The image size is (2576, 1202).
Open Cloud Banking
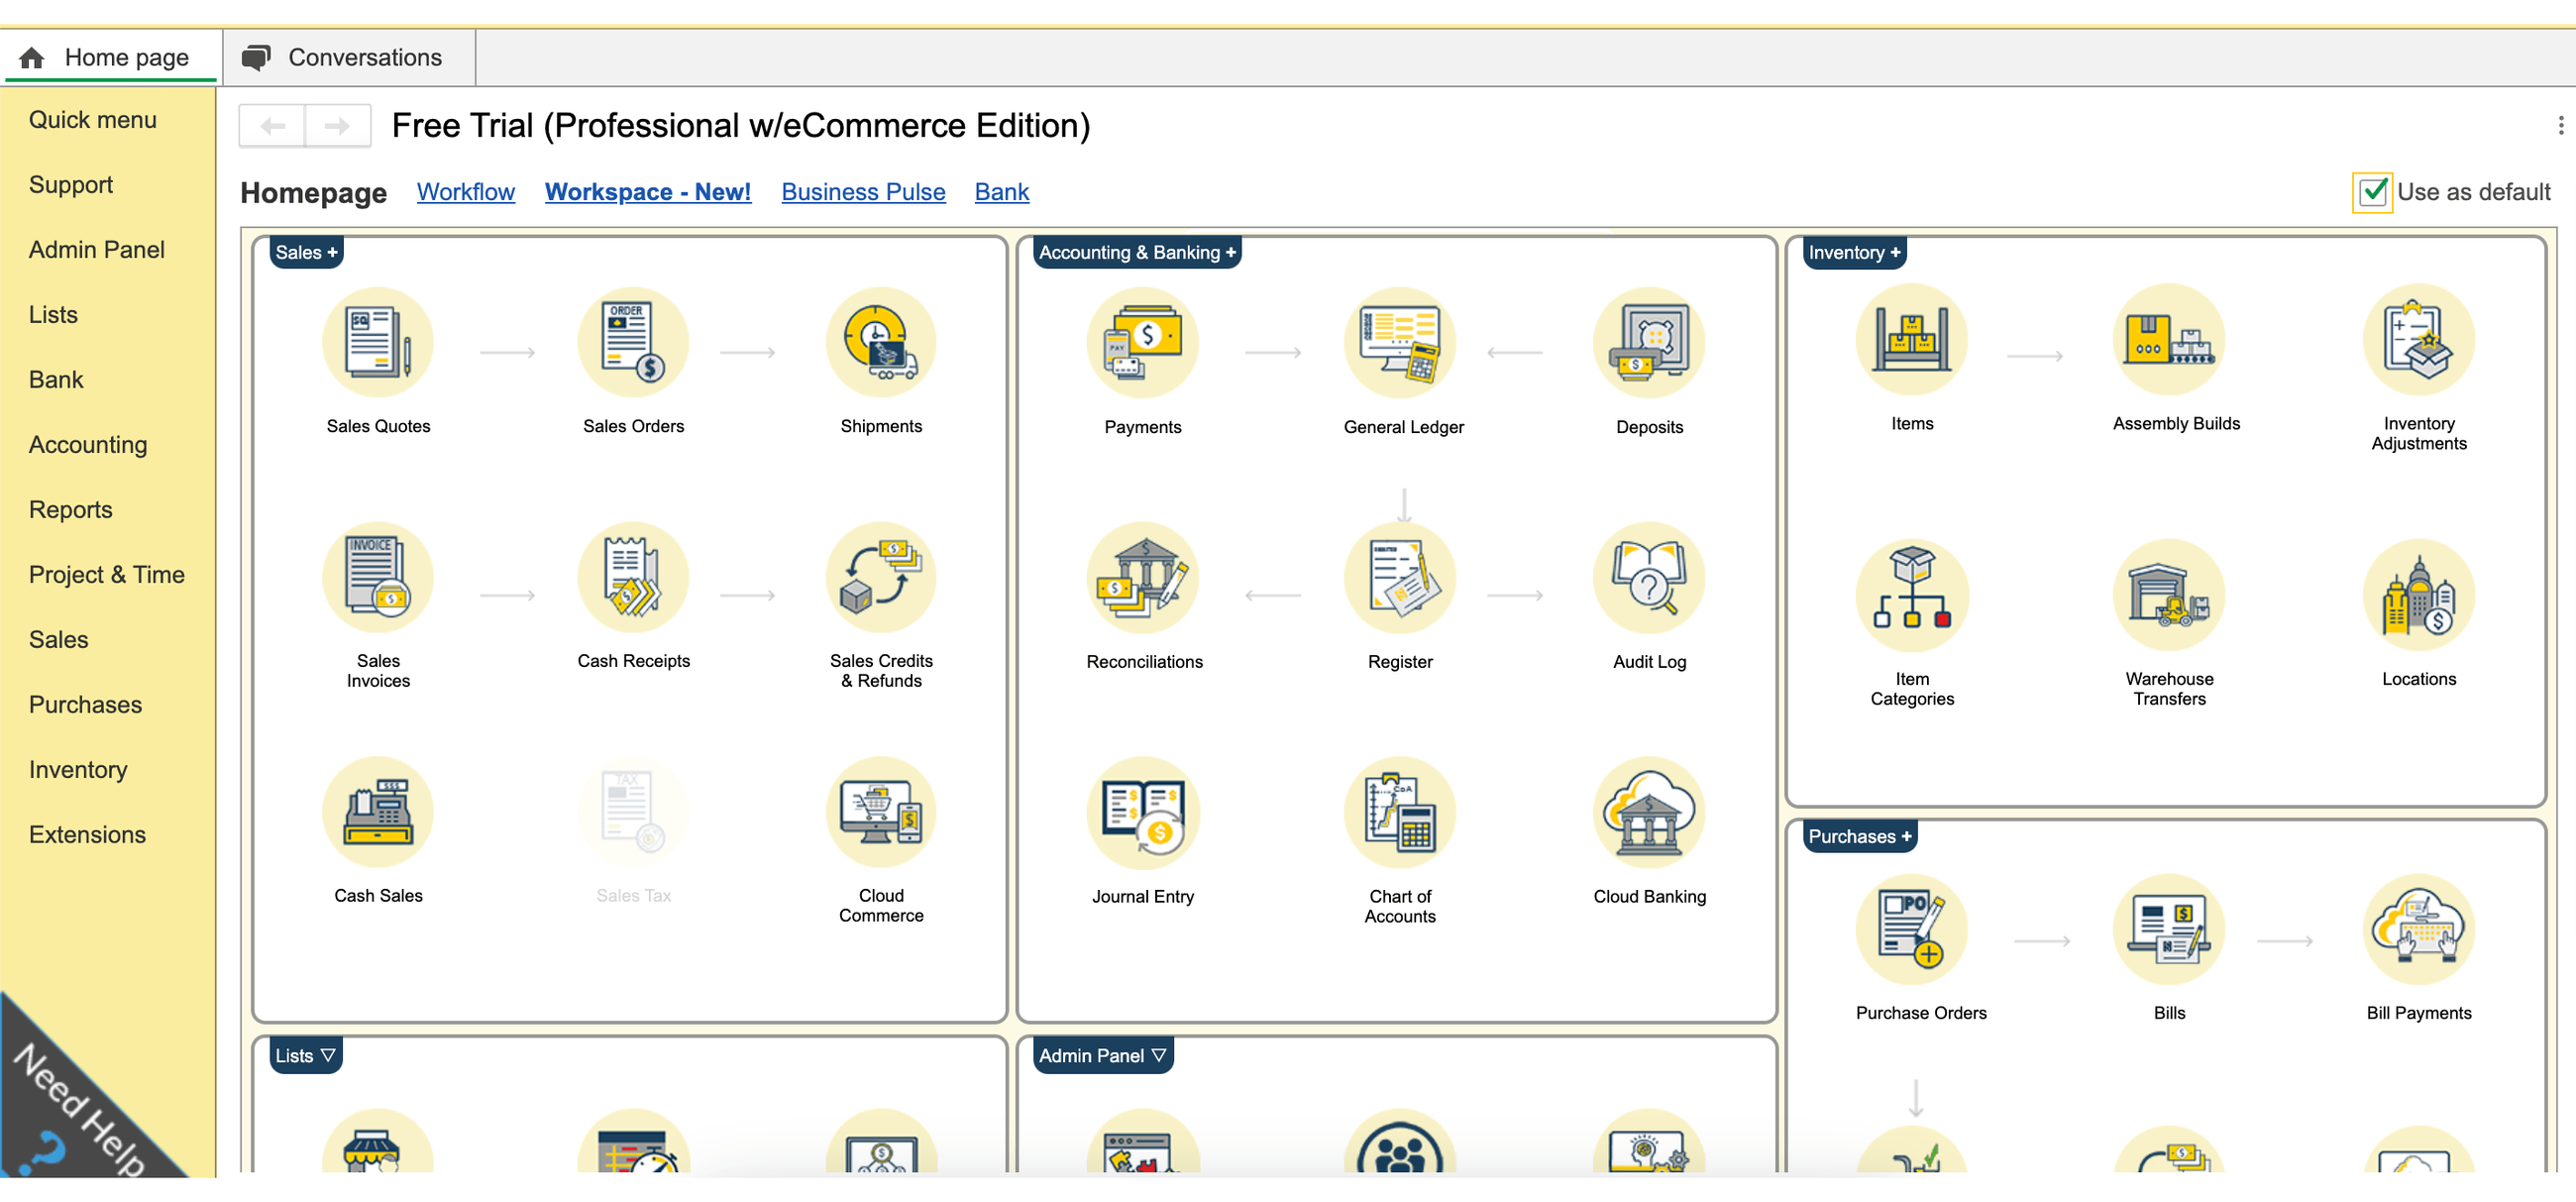click(1648, 812)
